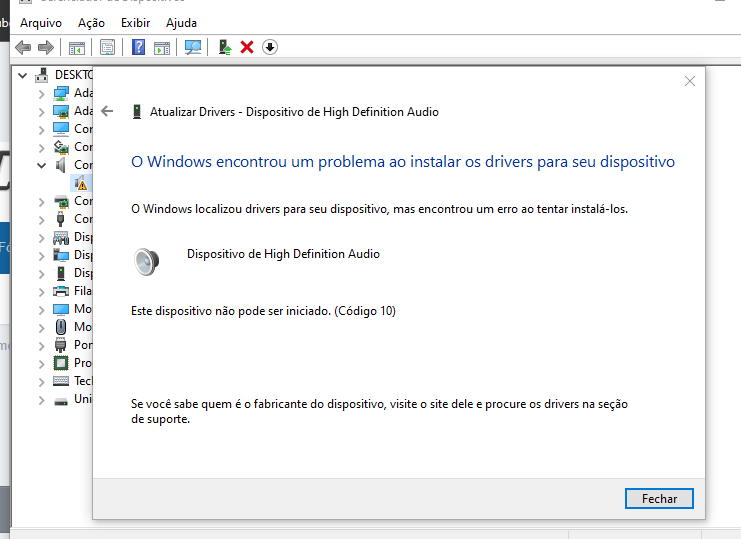This screenshot has height=539, width=741.
Task: Click the circled down-arrow disable device icon
Action: [x=270, y=47]
